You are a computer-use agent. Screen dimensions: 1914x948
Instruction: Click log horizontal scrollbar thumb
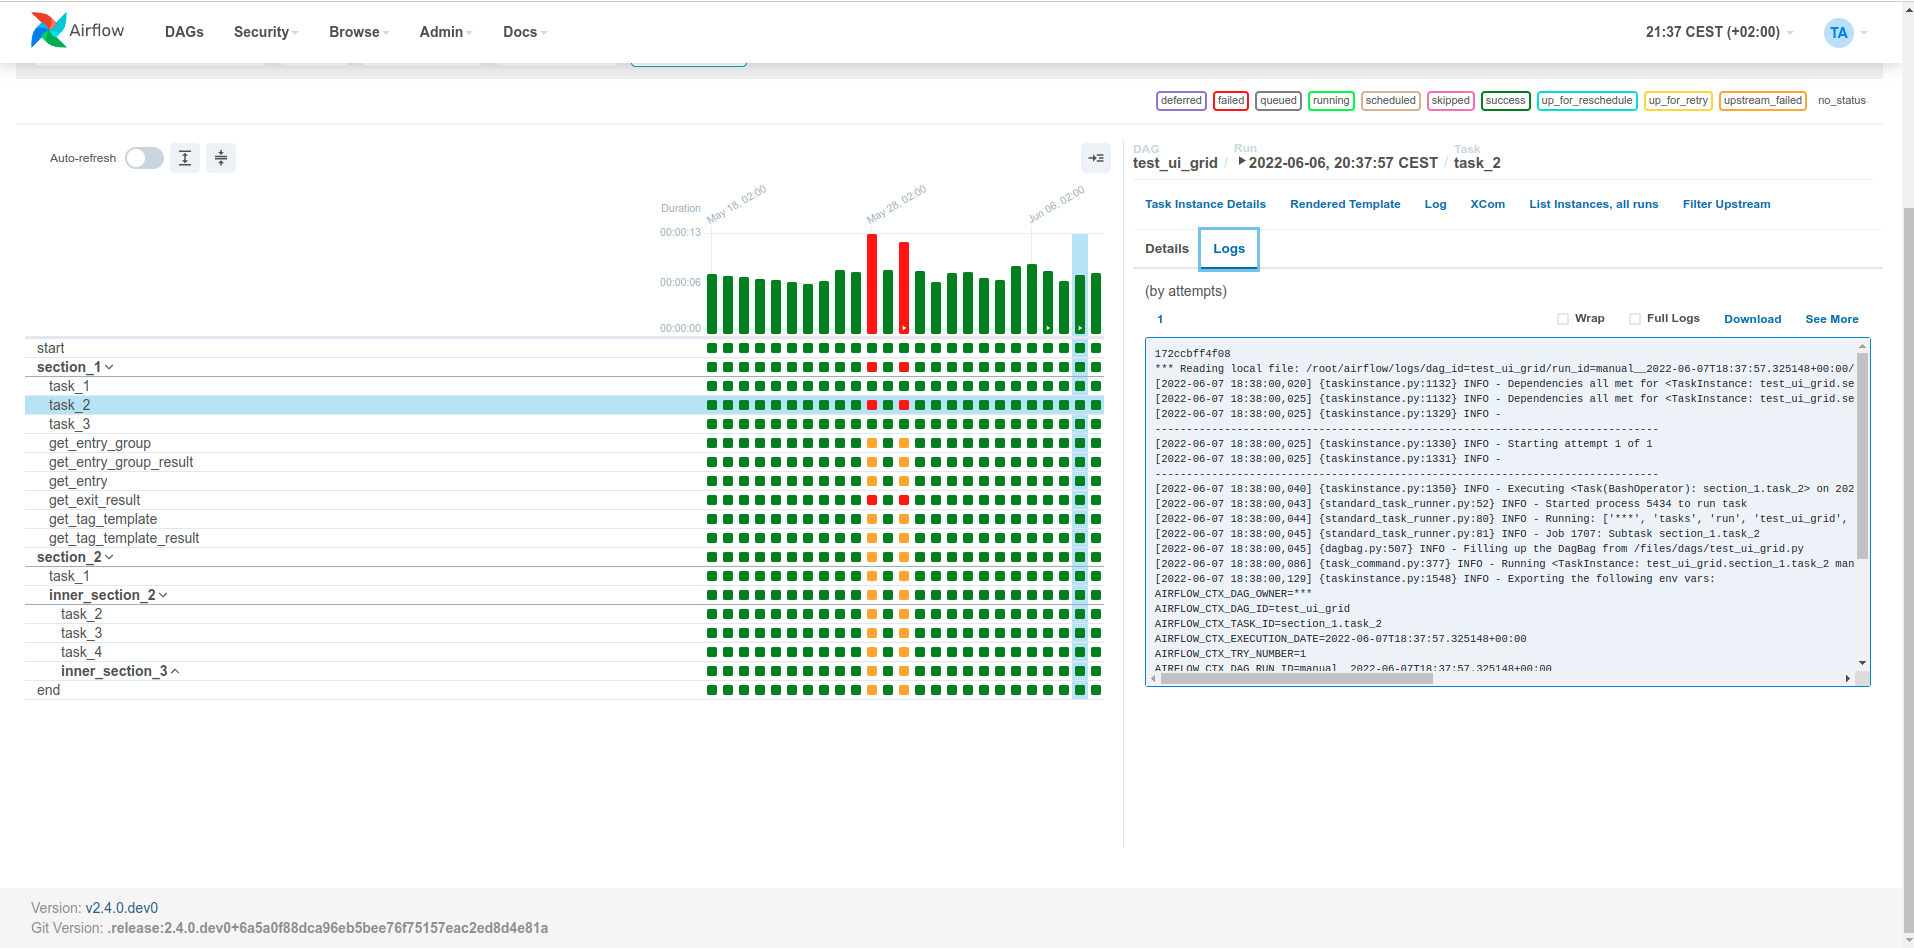[1297, 678]
